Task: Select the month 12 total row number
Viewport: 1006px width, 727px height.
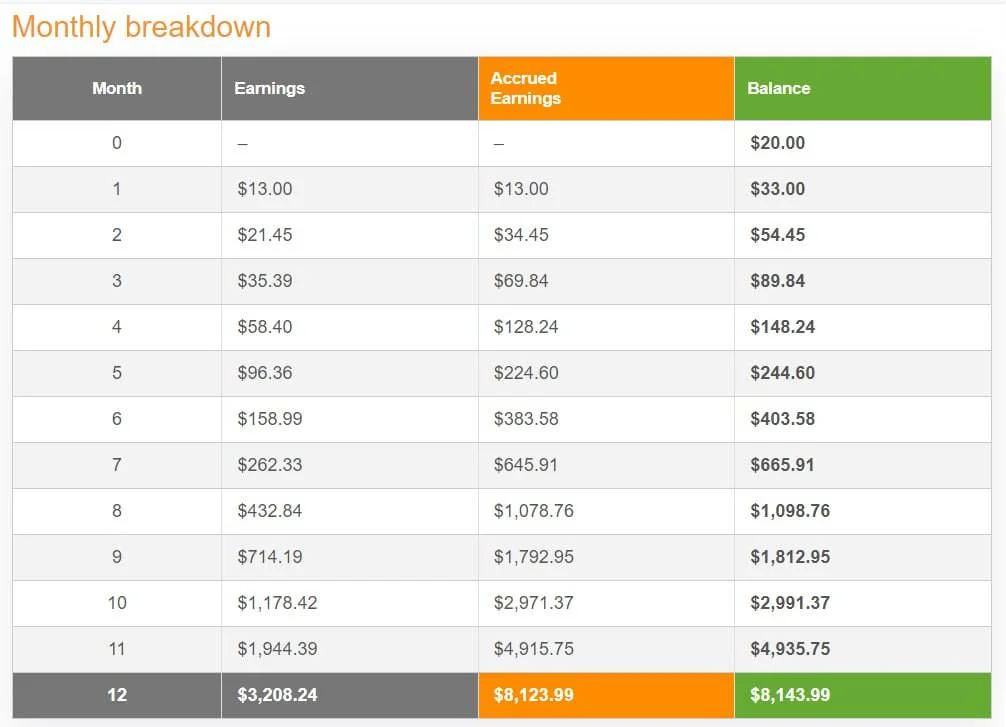Action: point(117,695)
